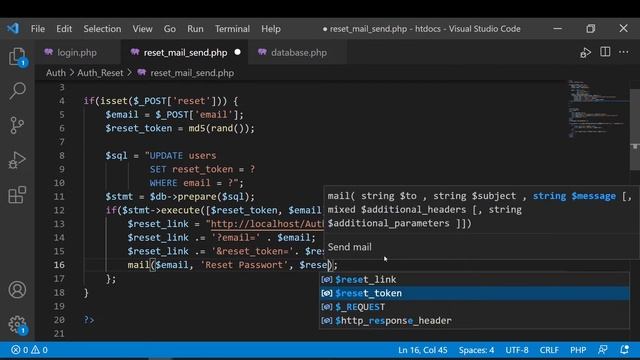Click the VS Code logo icon
Screen dimensions: 640x360
point(13,29)
